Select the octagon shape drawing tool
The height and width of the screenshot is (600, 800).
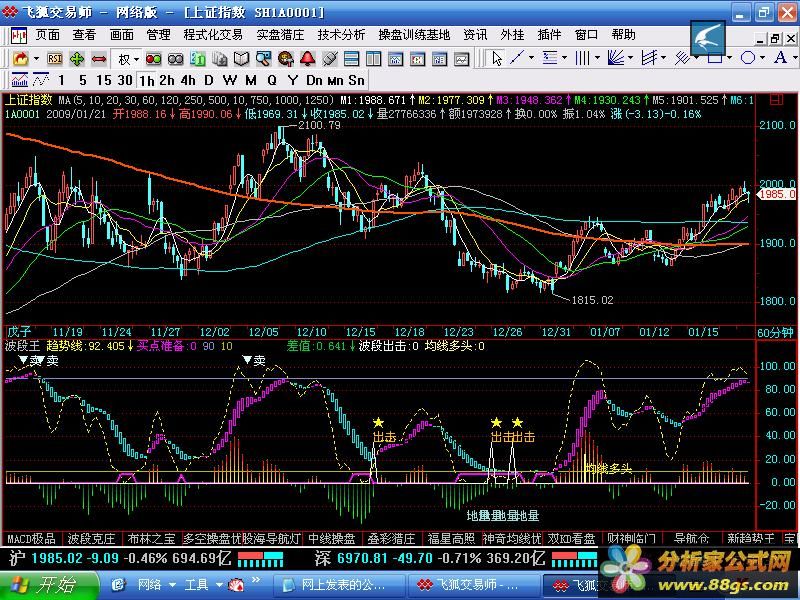(747, 58)
